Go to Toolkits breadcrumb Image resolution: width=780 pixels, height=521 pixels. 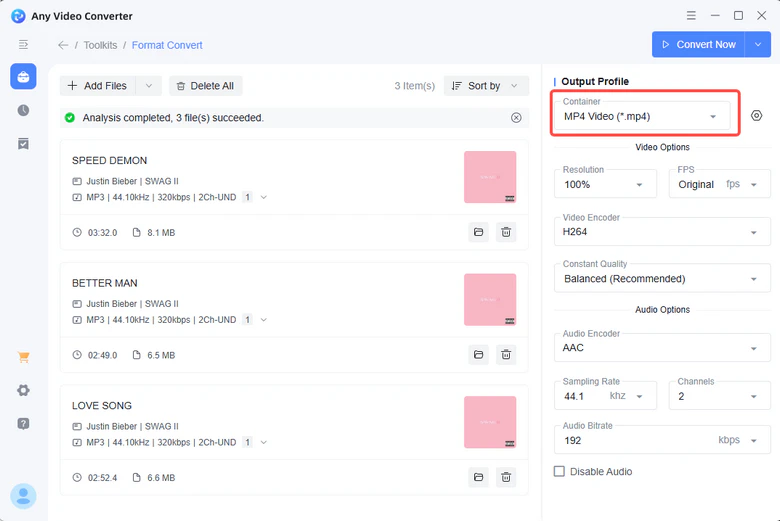pos(100,45)
